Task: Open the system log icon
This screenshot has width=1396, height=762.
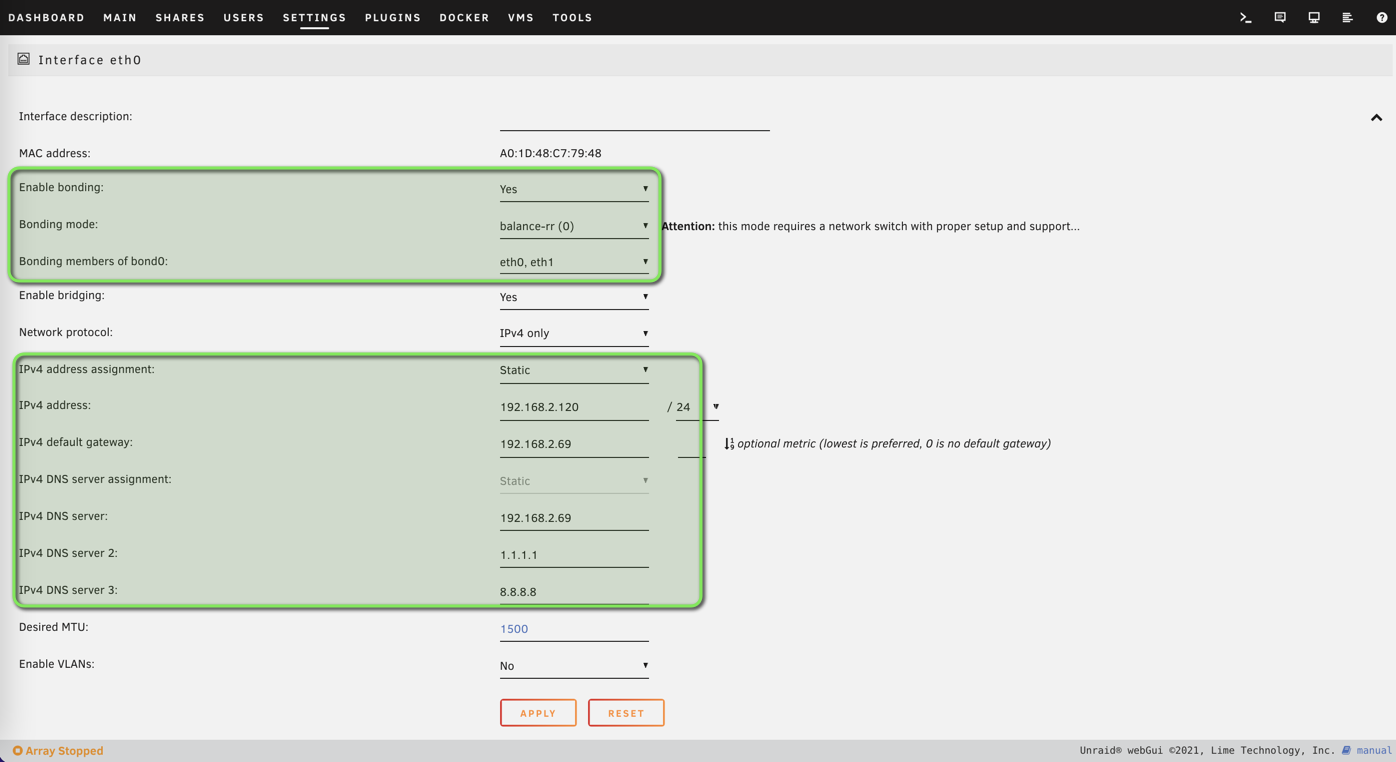Action: (1347, 18)
